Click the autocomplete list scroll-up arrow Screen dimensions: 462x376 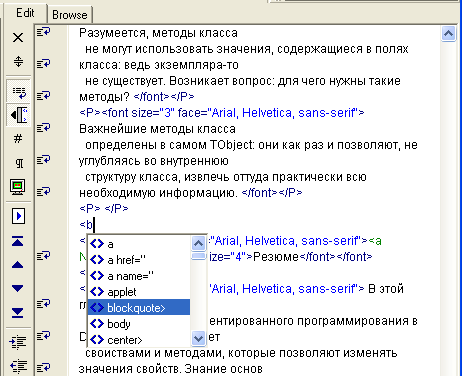(198, 244)
